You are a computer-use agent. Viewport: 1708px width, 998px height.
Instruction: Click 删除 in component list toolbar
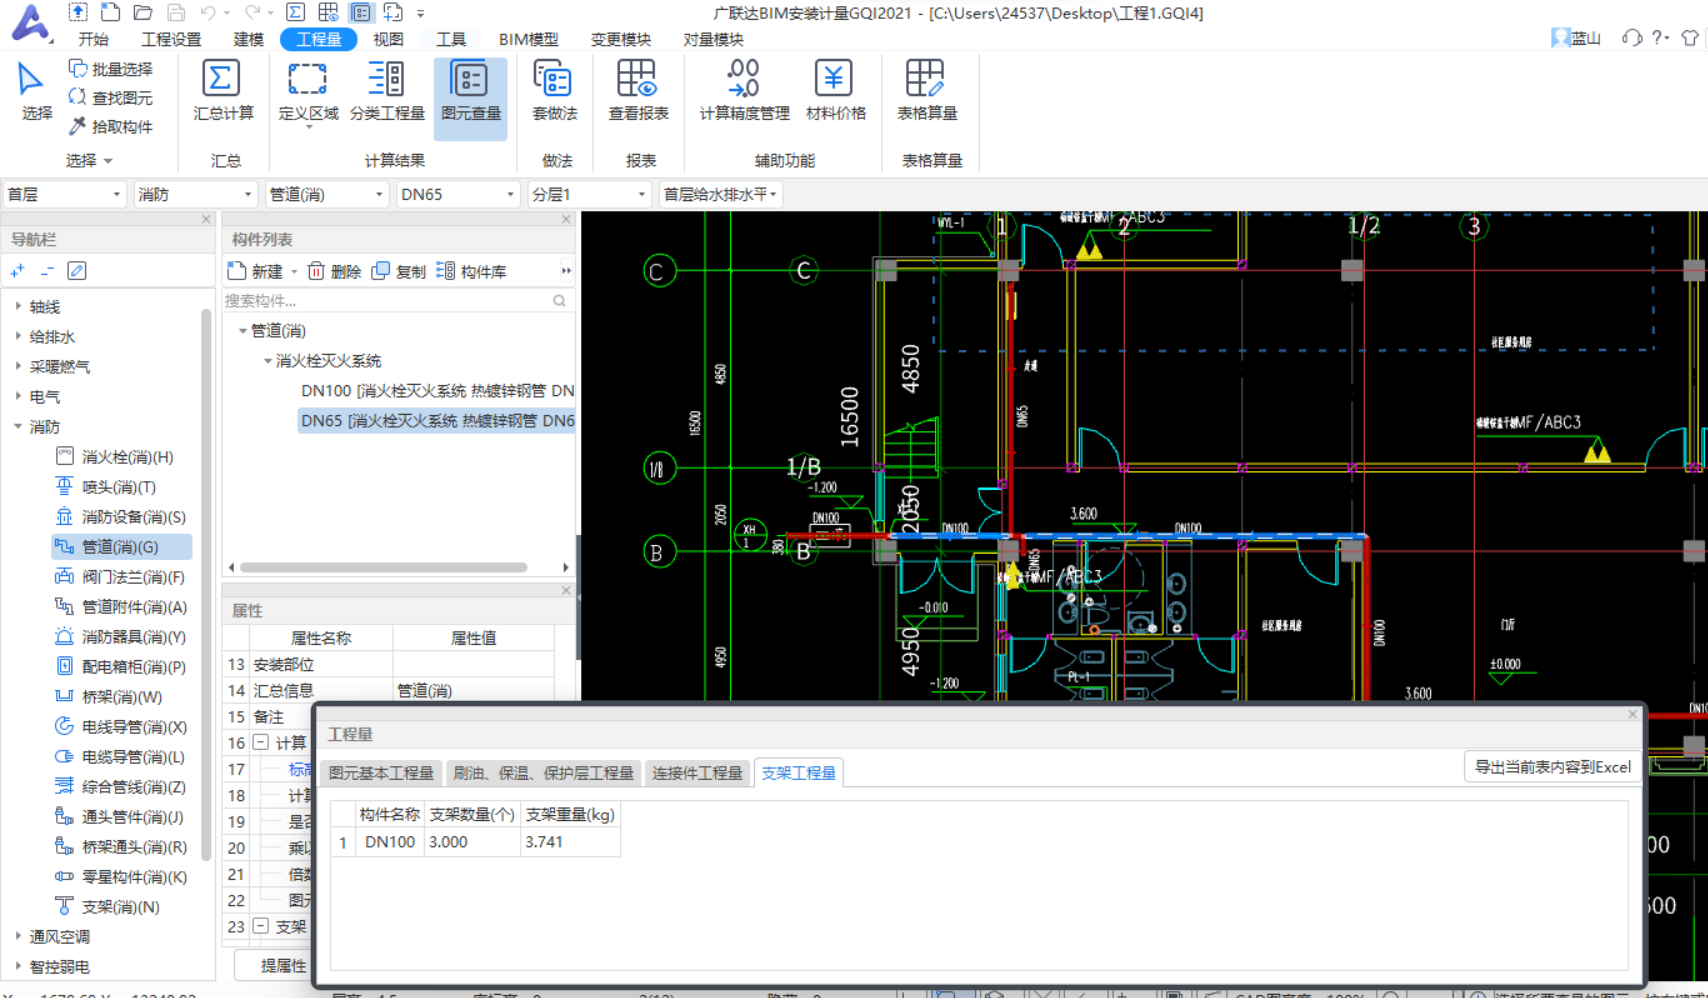point(334,271)
